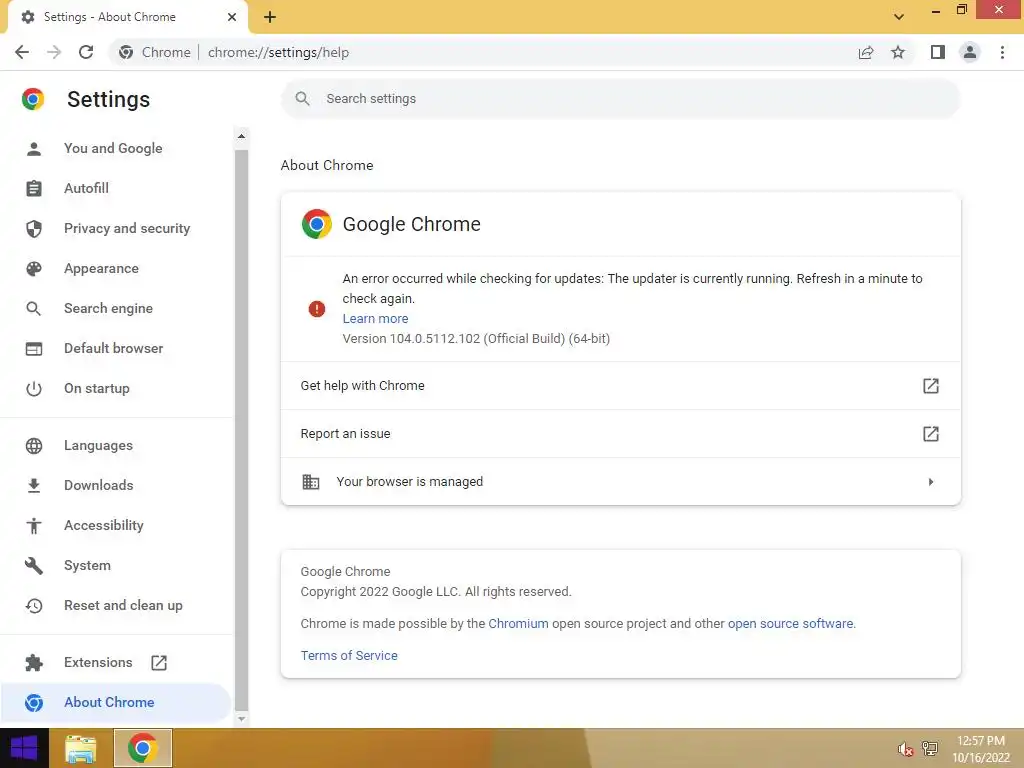Click the Chrome logo beside Settings title
Screen dimensions: 1024x768
point(33,99)
